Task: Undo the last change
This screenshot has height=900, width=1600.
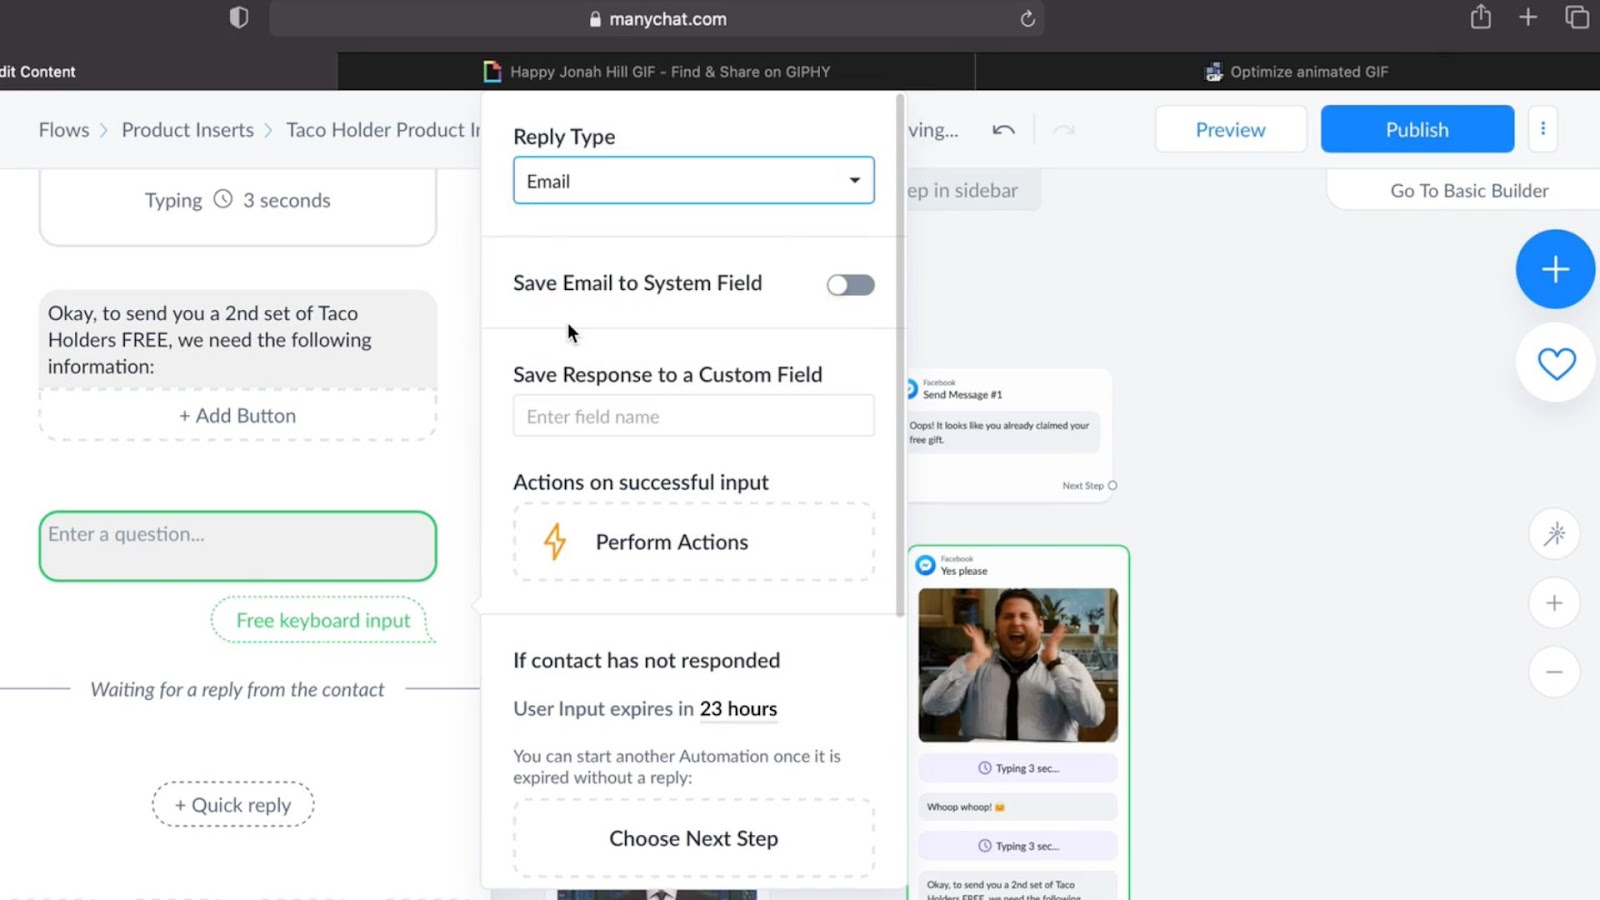Action: (1003, 130)
